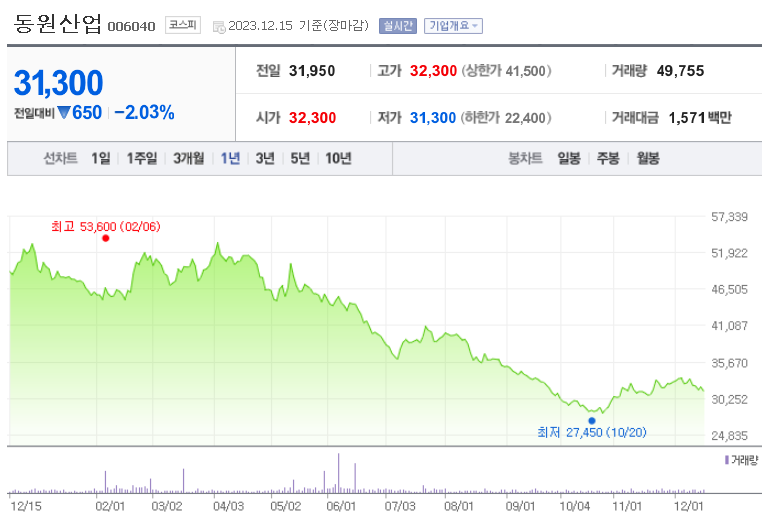Viewport: 762px width, 520px height.
Task: Open the 주봉 weekly candle chart
Action: (608, 158)
